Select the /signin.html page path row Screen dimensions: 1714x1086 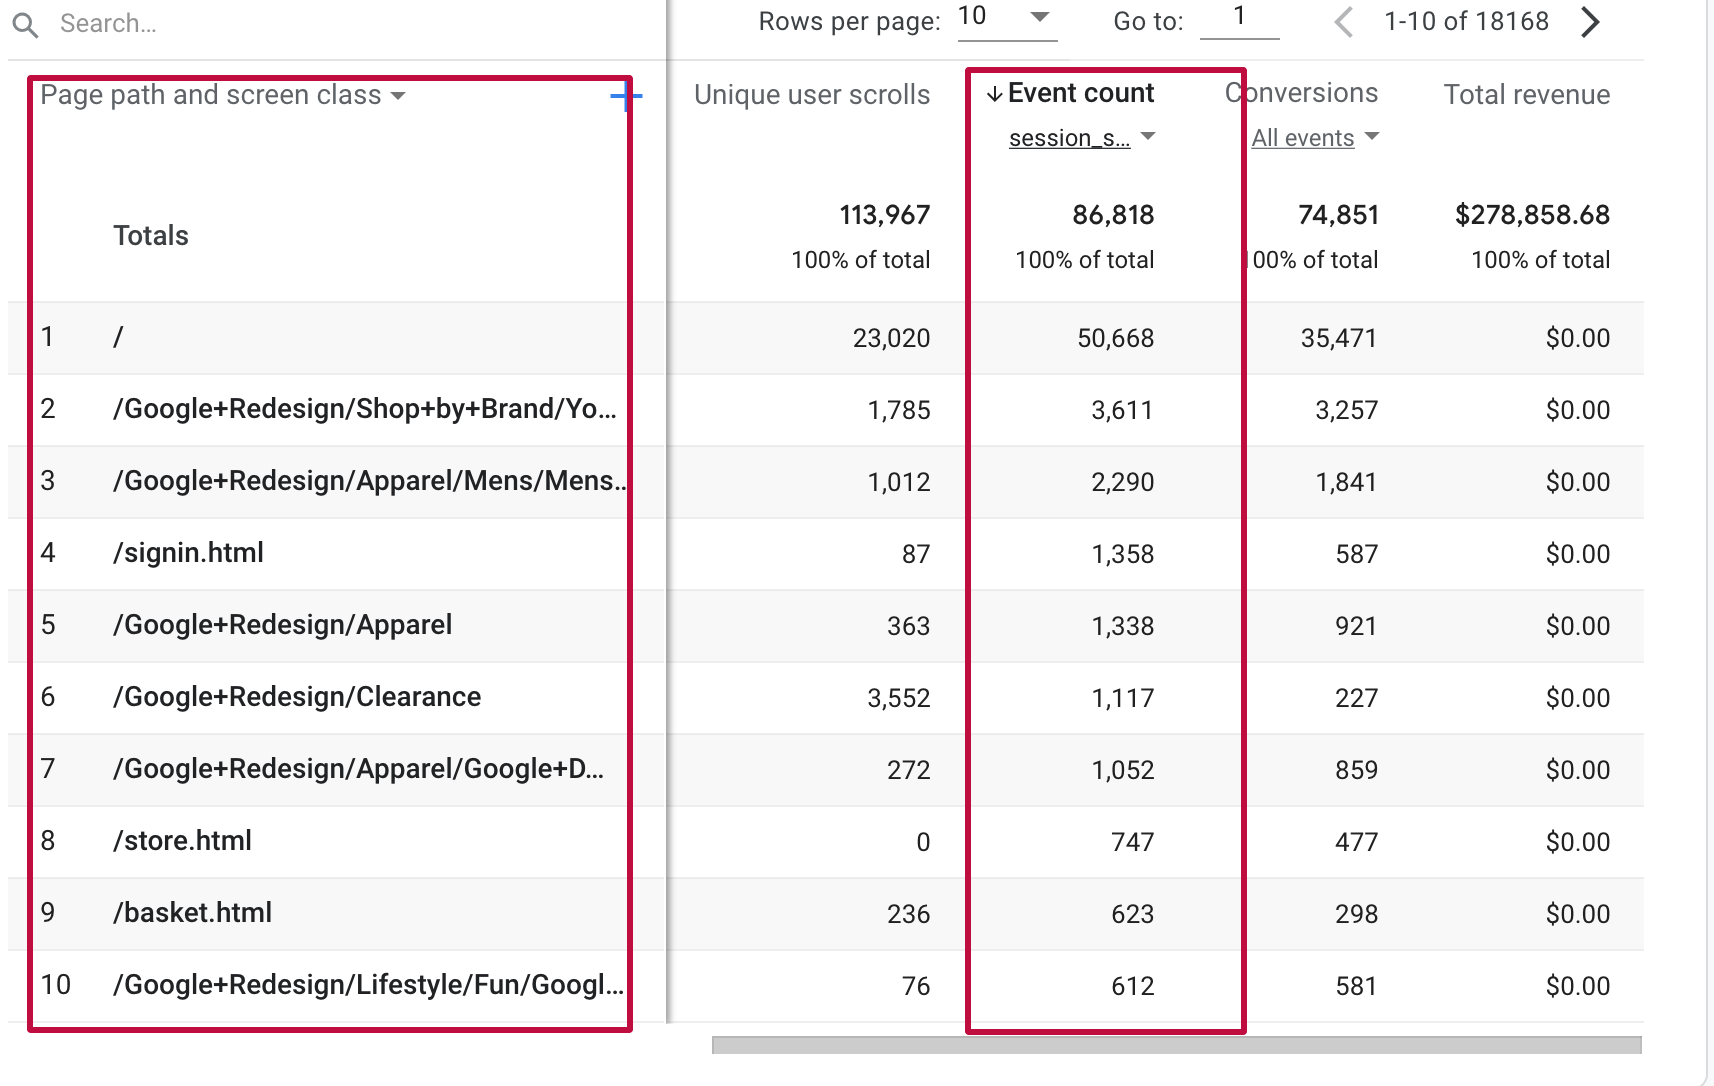click(189, 552)
